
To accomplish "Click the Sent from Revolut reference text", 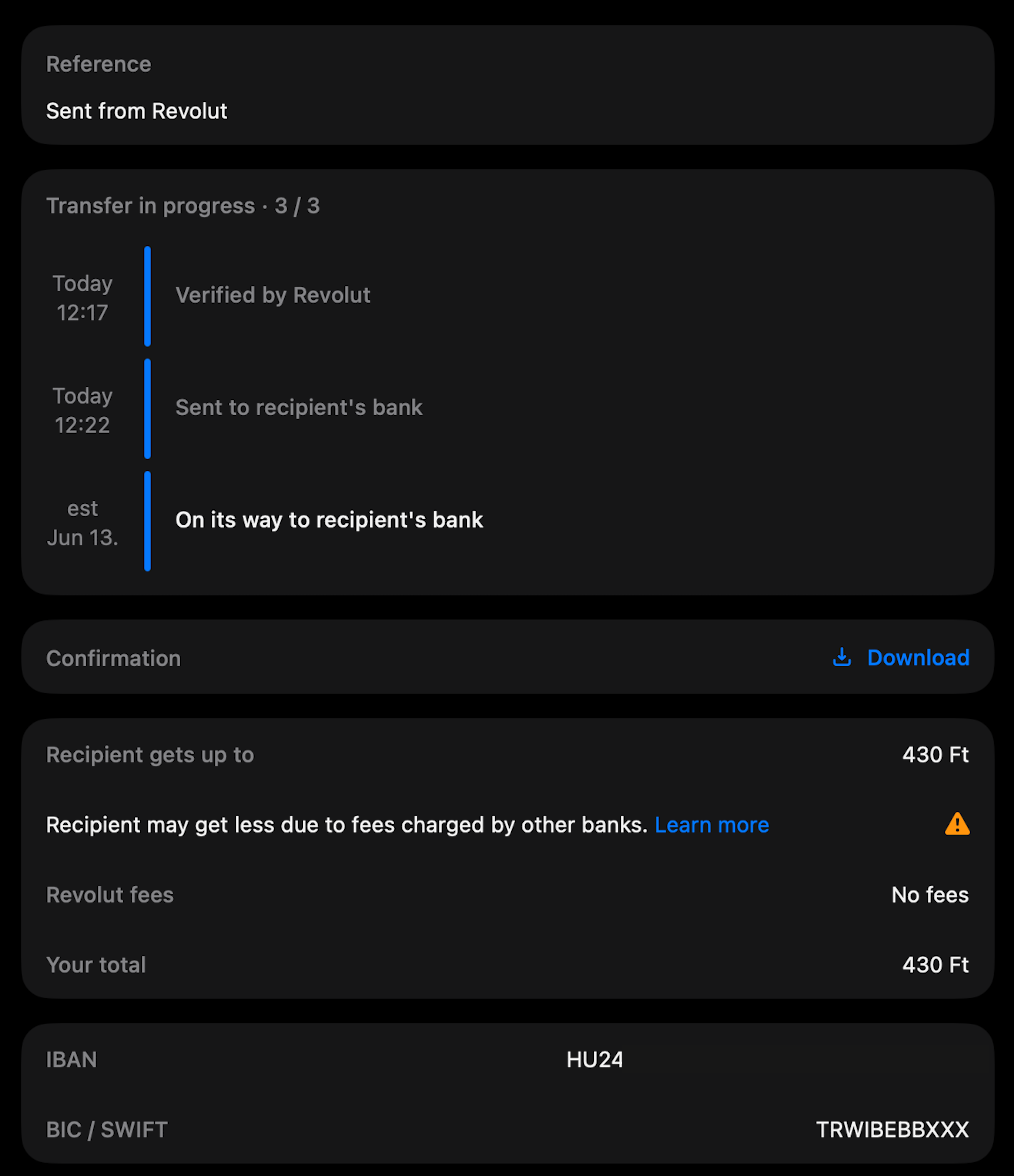I will tap(137, 111).
